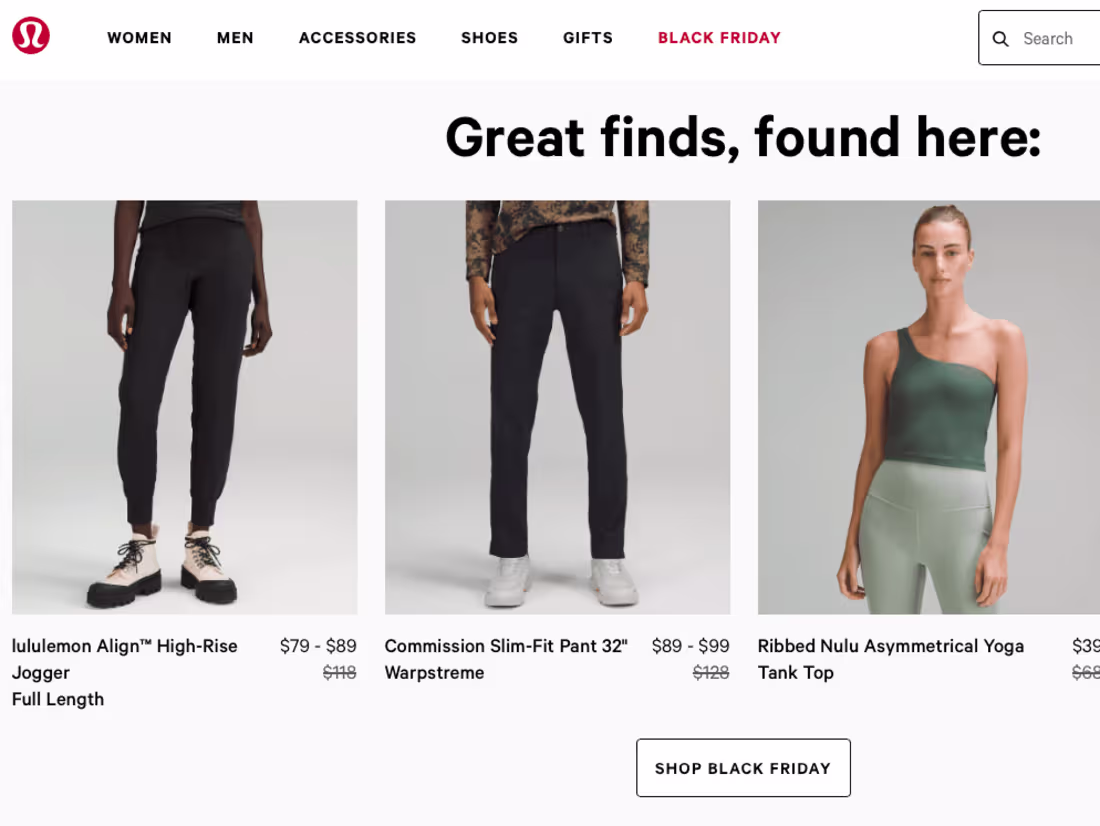Click the $79 - $89 jogger price
The height and width of the screenshot is (826, 1100).
click(x=318, y=646)
